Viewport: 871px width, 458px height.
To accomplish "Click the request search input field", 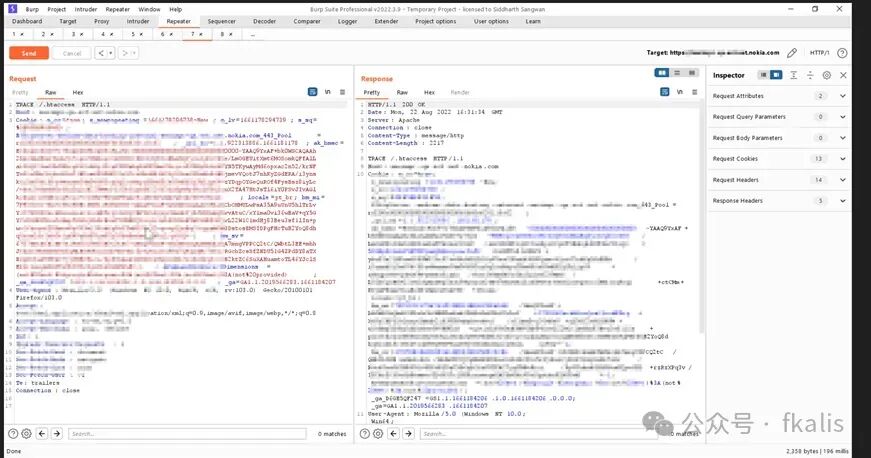I will tap(187, 434).
